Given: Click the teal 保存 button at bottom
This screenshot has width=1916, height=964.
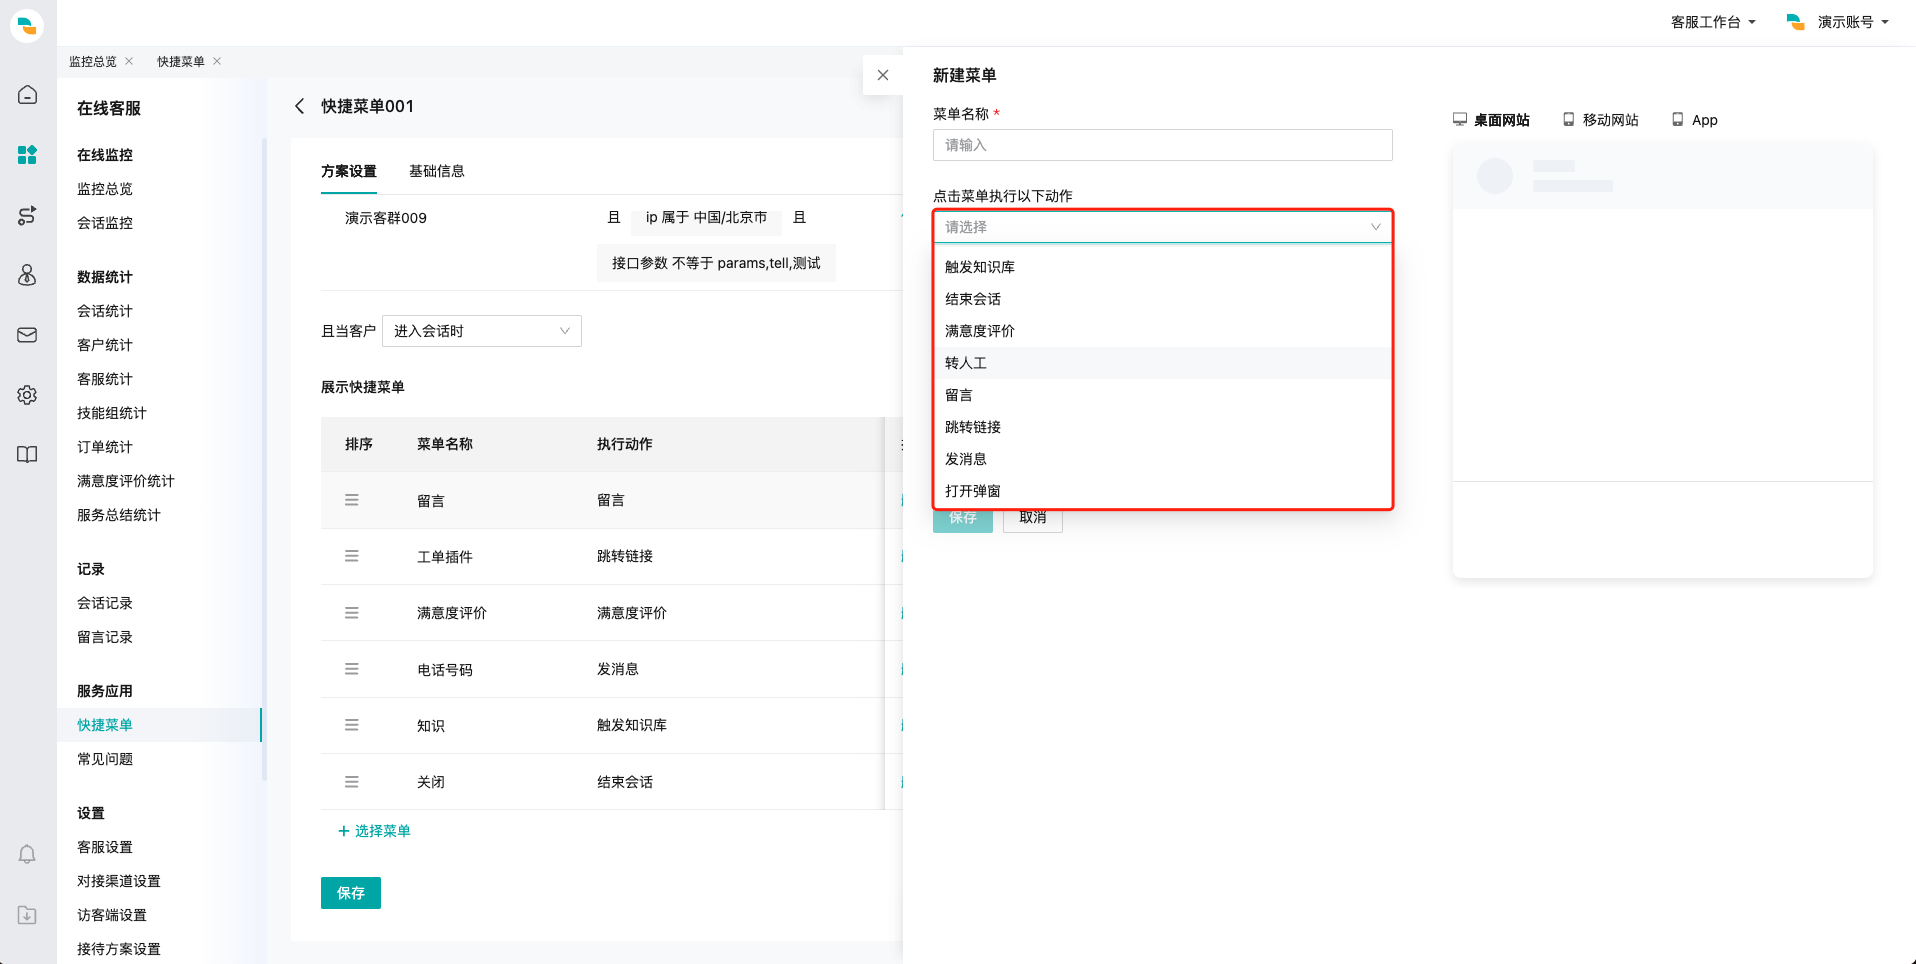Looking at the screenshot, I should 351,893.
